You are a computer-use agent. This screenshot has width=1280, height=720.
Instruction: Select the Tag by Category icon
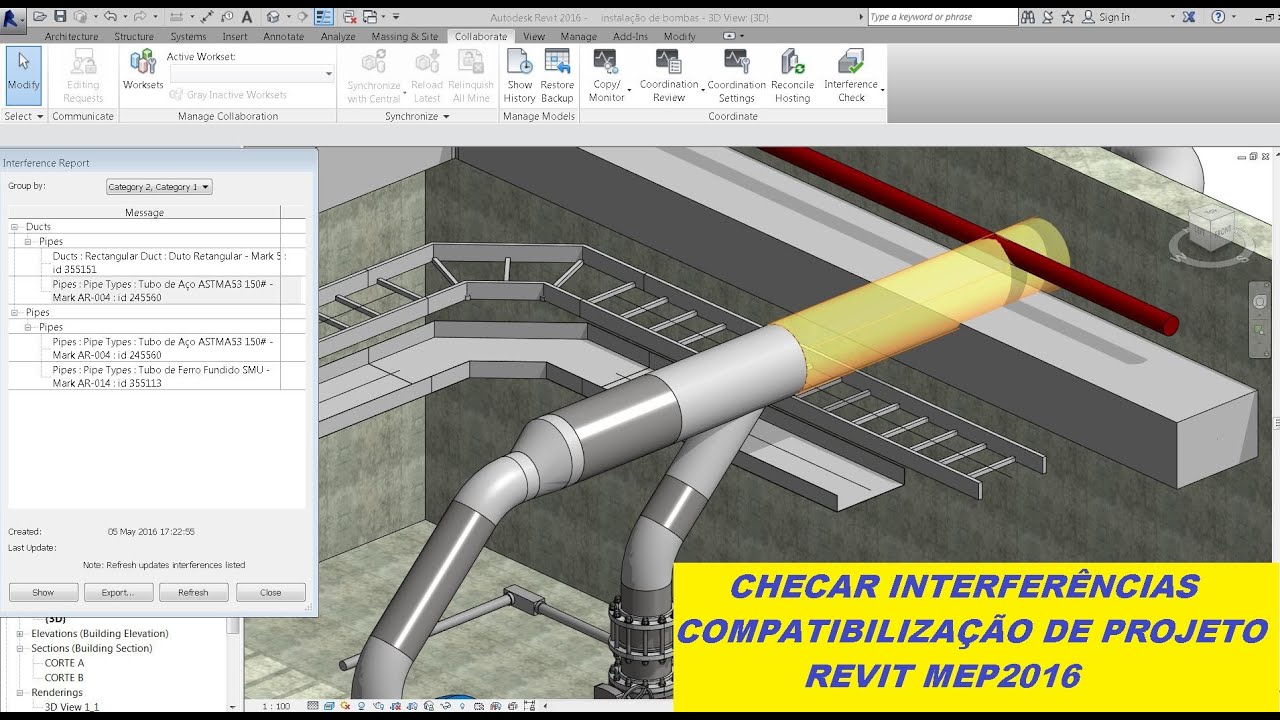click(x=226, y=16)
